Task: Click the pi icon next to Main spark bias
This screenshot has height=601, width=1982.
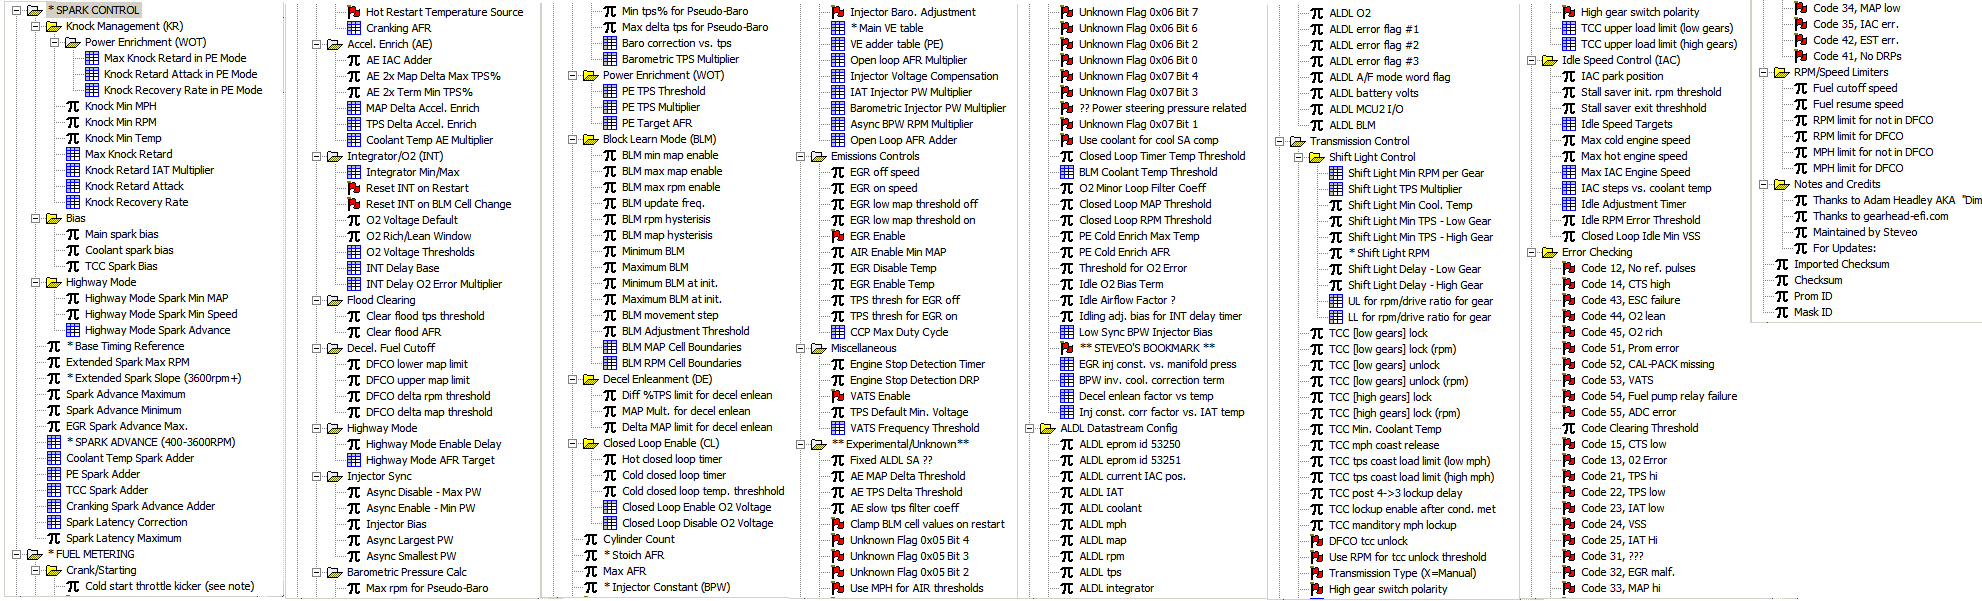Action: 73,234
